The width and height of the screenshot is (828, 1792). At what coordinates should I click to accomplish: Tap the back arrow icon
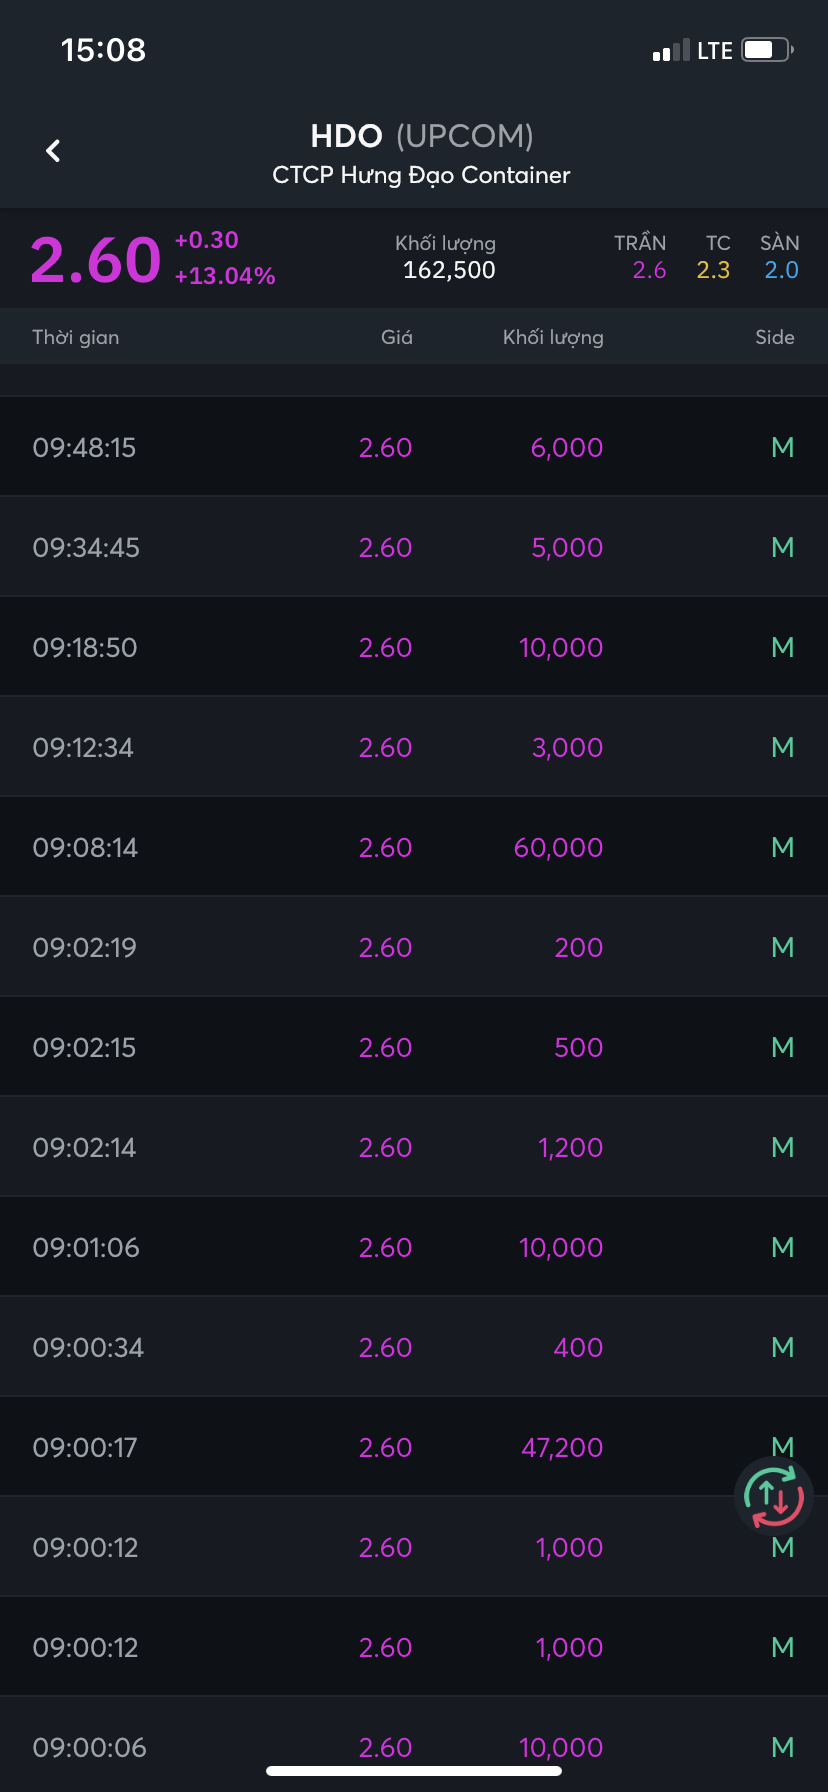(54, 151)
